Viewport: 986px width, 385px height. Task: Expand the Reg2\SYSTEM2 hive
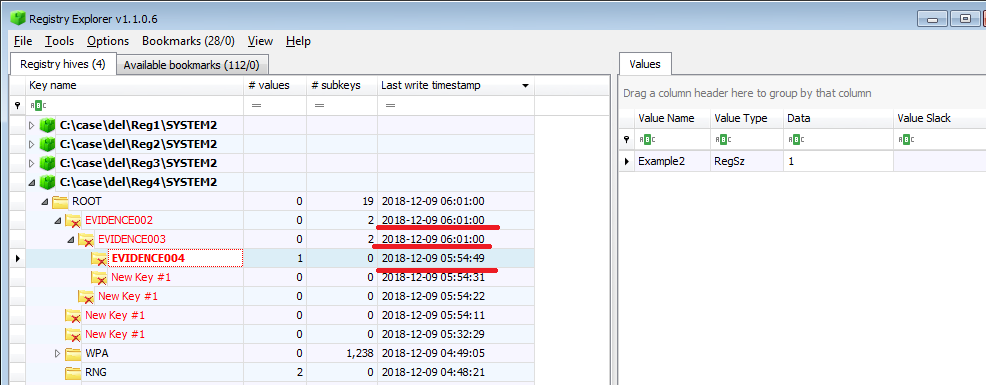tap(32, 144)
